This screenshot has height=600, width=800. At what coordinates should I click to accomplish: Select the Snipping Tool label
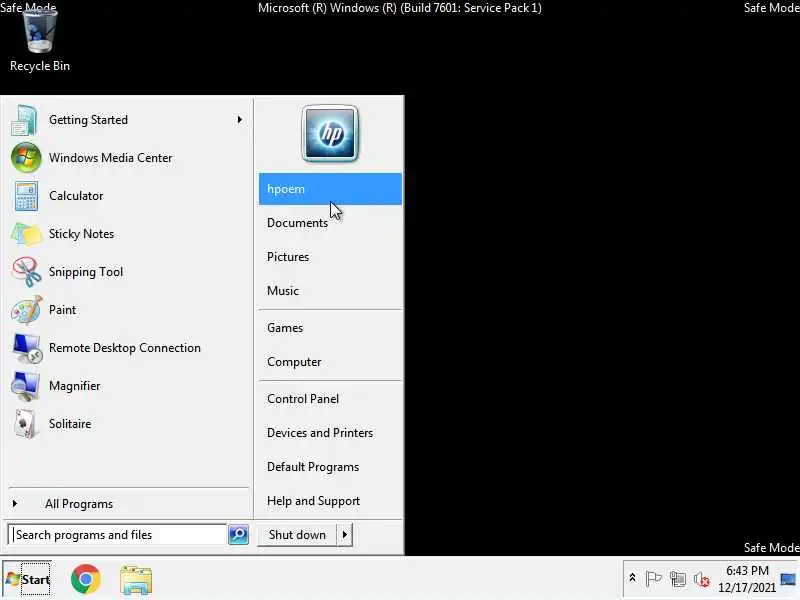point(86,272)
